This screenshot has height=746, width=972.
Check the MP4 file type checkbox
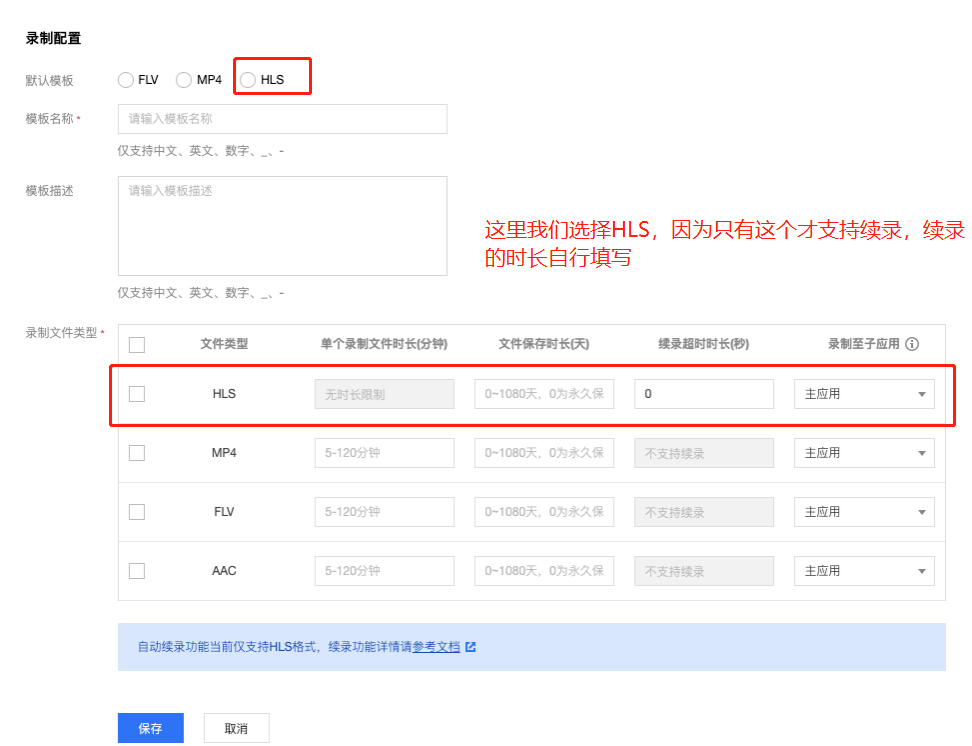[x=137, y=453]
